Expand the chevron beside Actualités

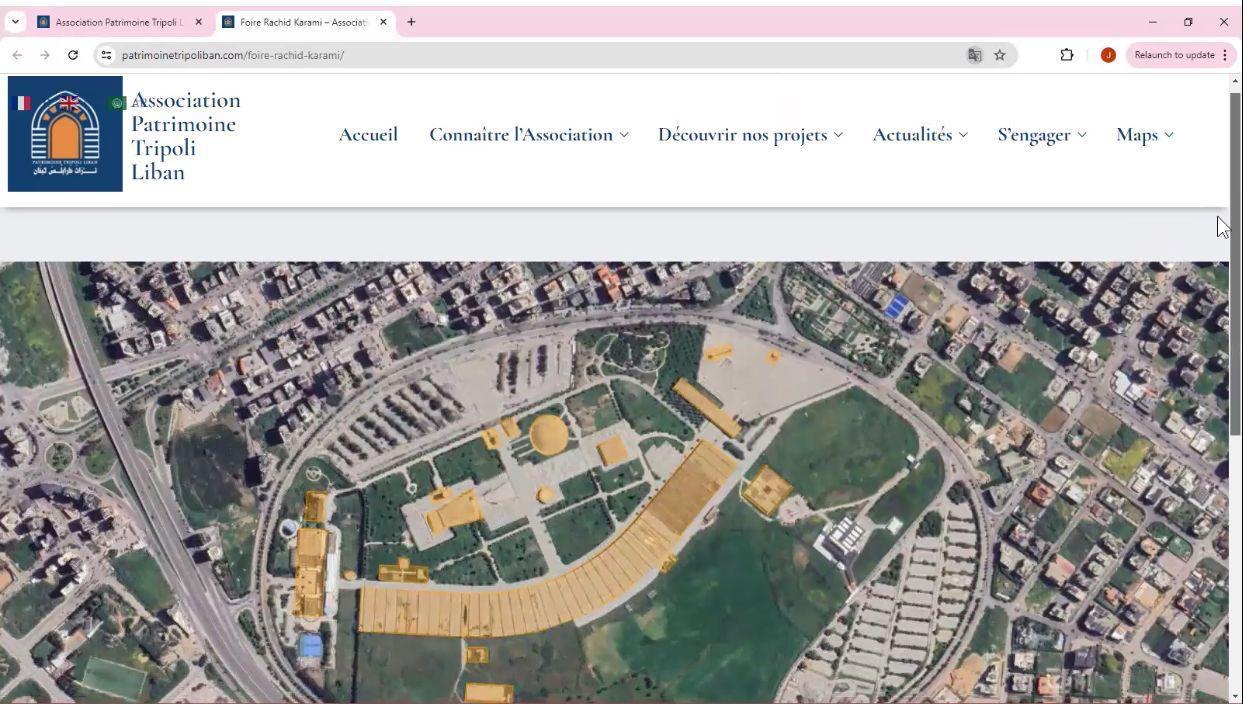pyautogui.click(x=963, y=135)
